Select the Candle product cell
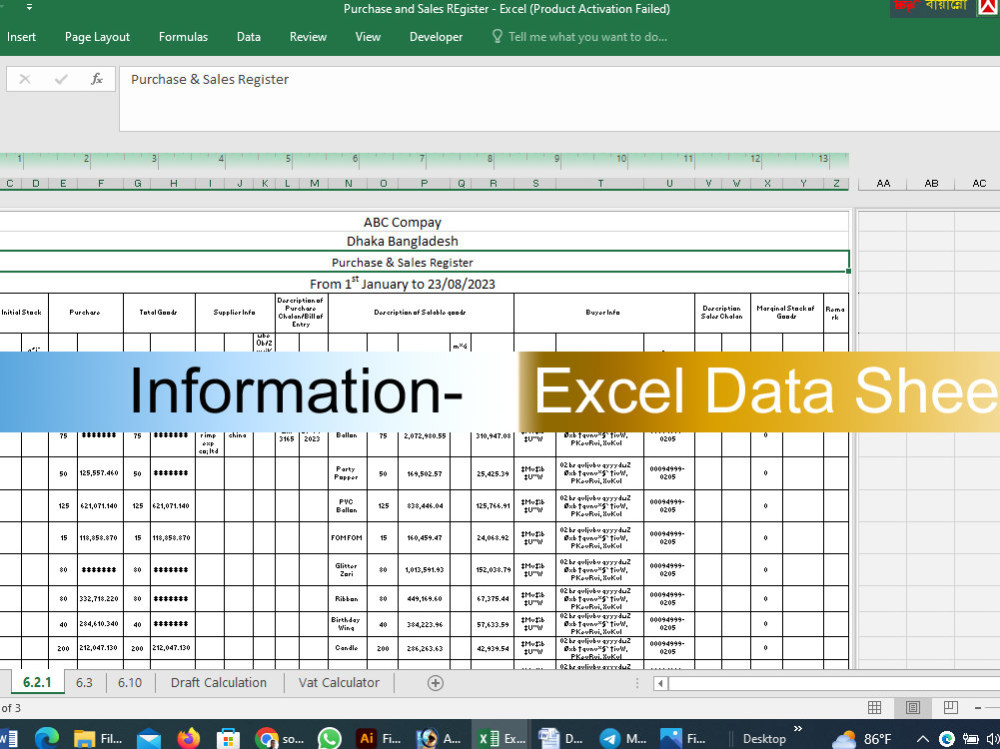 [x=347, y=648]
